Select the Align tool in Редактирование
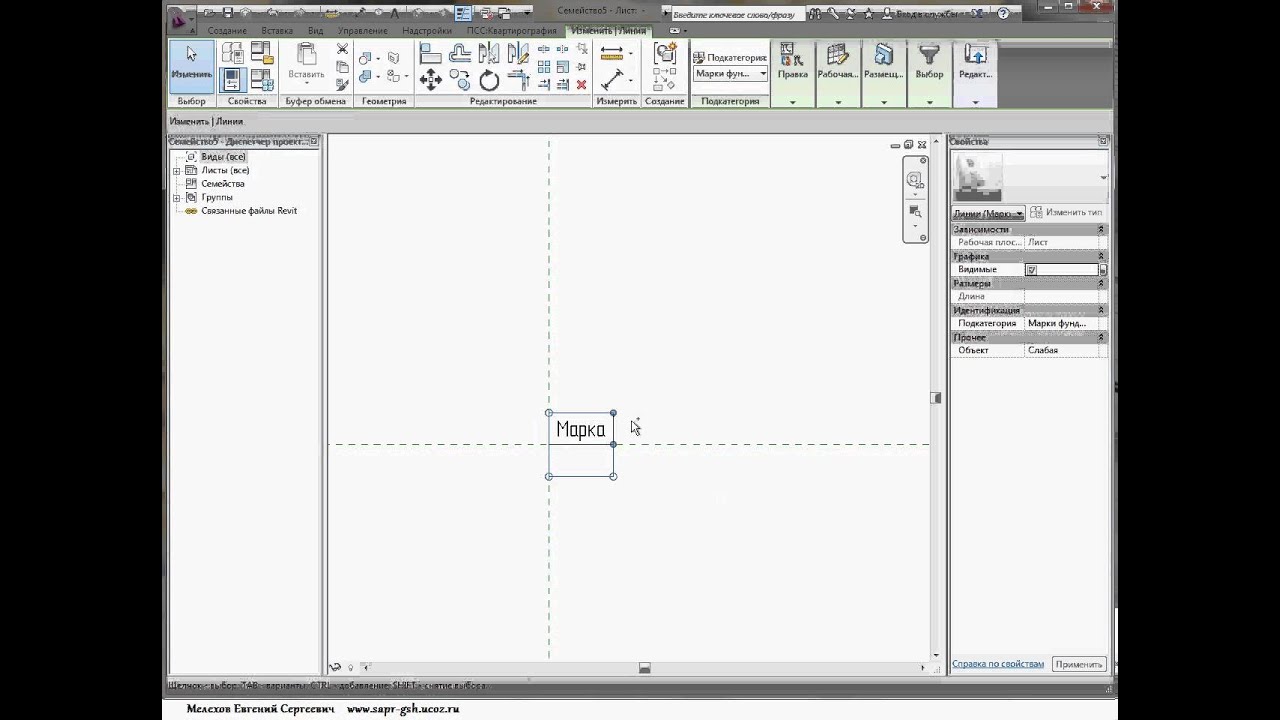This screenshot has width=1280, height=720. point(430,54)
